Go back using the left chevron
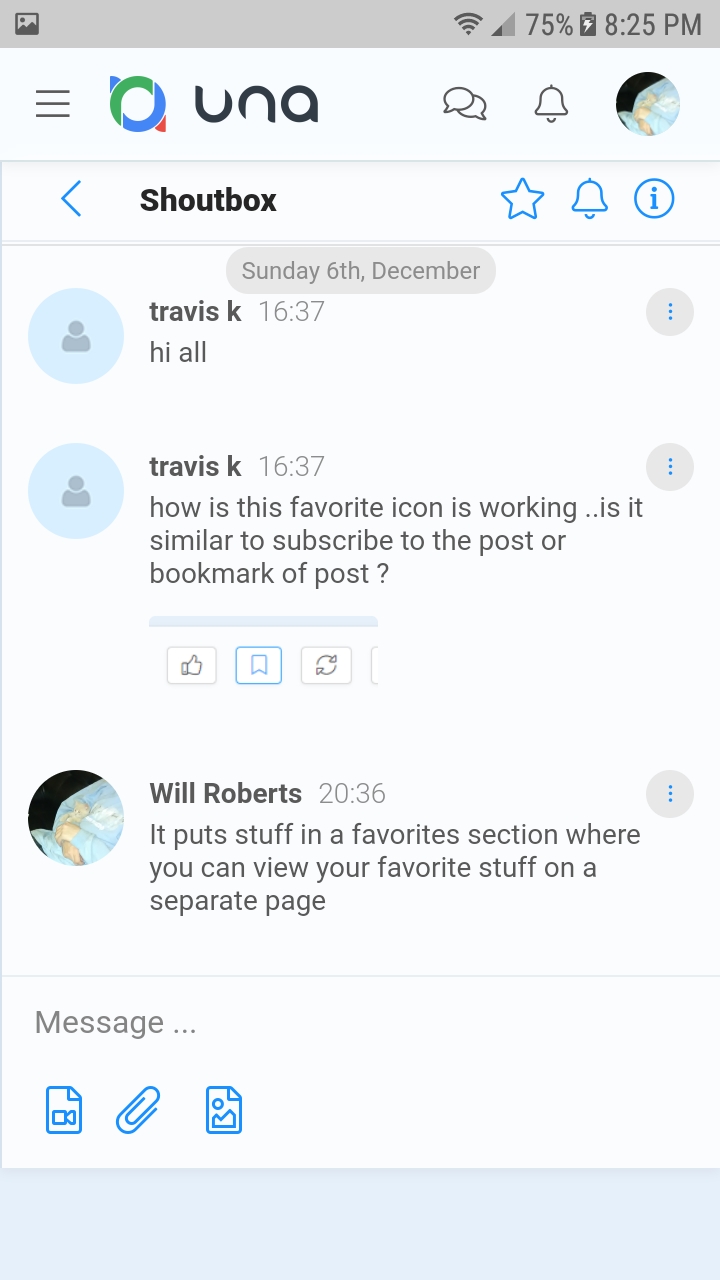Image resolution: width=720 pixels, height=1280 pixels. pyautogui.click(x=71, y=199)
